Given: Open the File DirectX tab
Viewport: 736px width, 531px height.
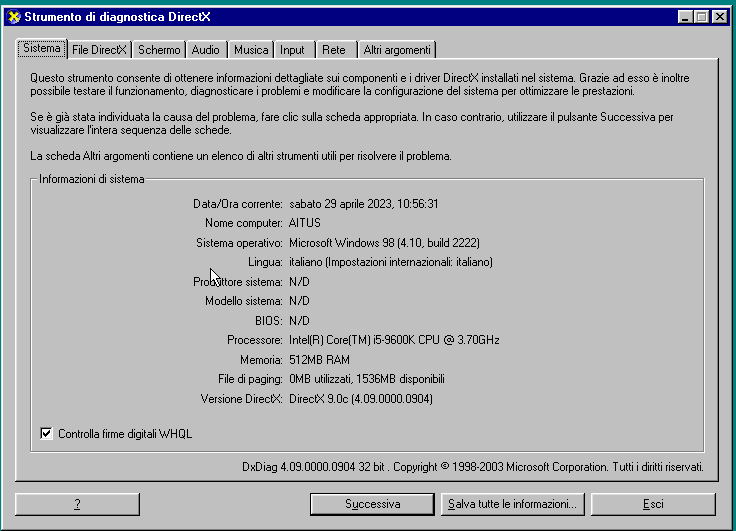Looking at the screenshot, I should 99,50.
